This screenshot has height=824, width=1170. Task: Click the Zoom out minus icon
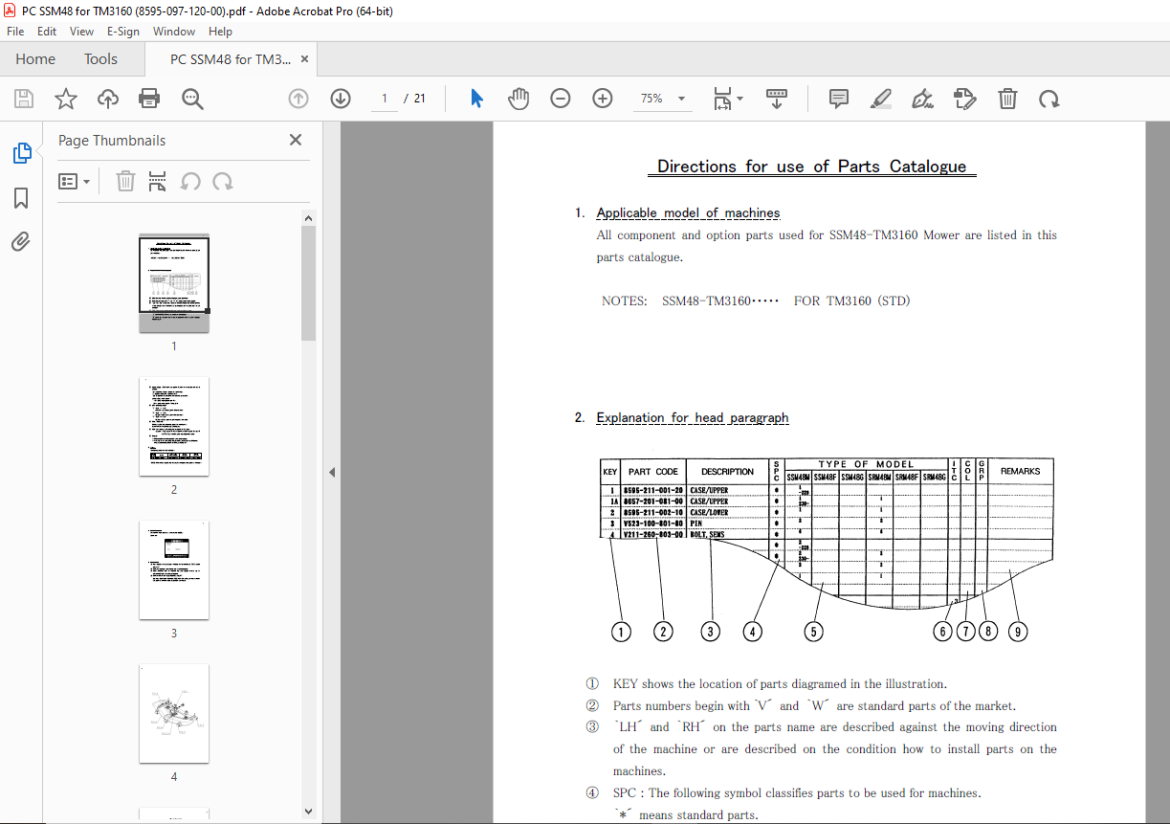click(x=560, y=99)
